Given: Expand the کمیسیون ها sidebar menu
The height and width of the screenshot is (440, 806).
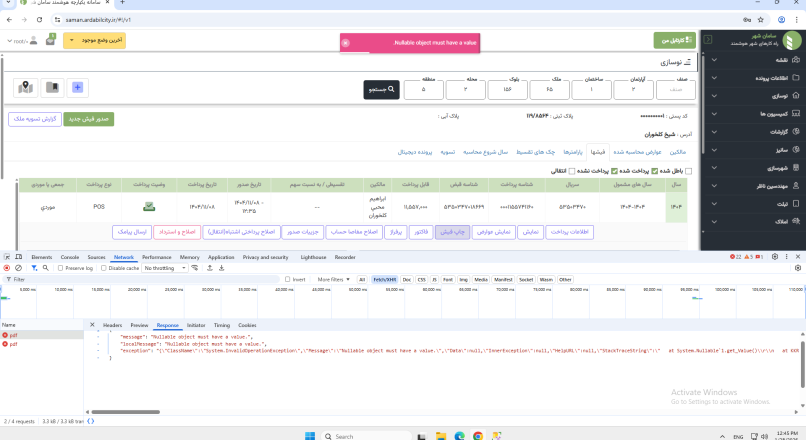Looking at the screenshot, I should [753, 114].
